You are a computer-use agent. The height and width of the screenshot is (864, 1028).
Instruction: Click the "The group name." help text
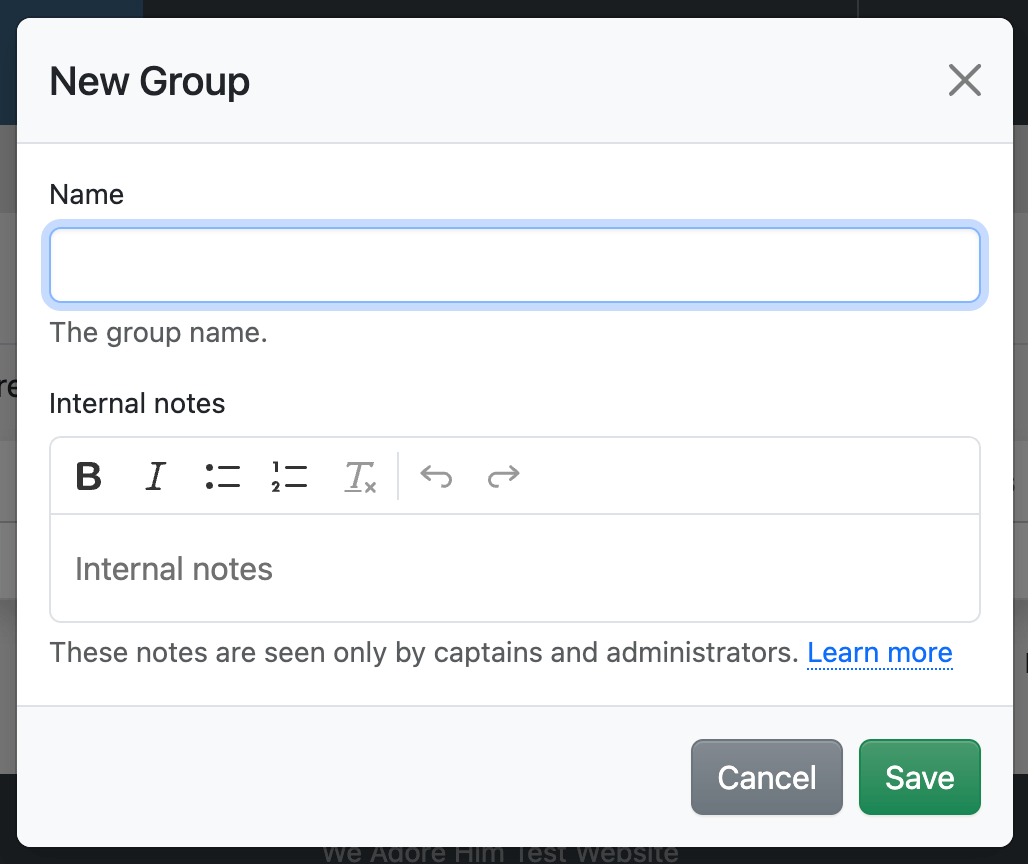coord(159,332)
